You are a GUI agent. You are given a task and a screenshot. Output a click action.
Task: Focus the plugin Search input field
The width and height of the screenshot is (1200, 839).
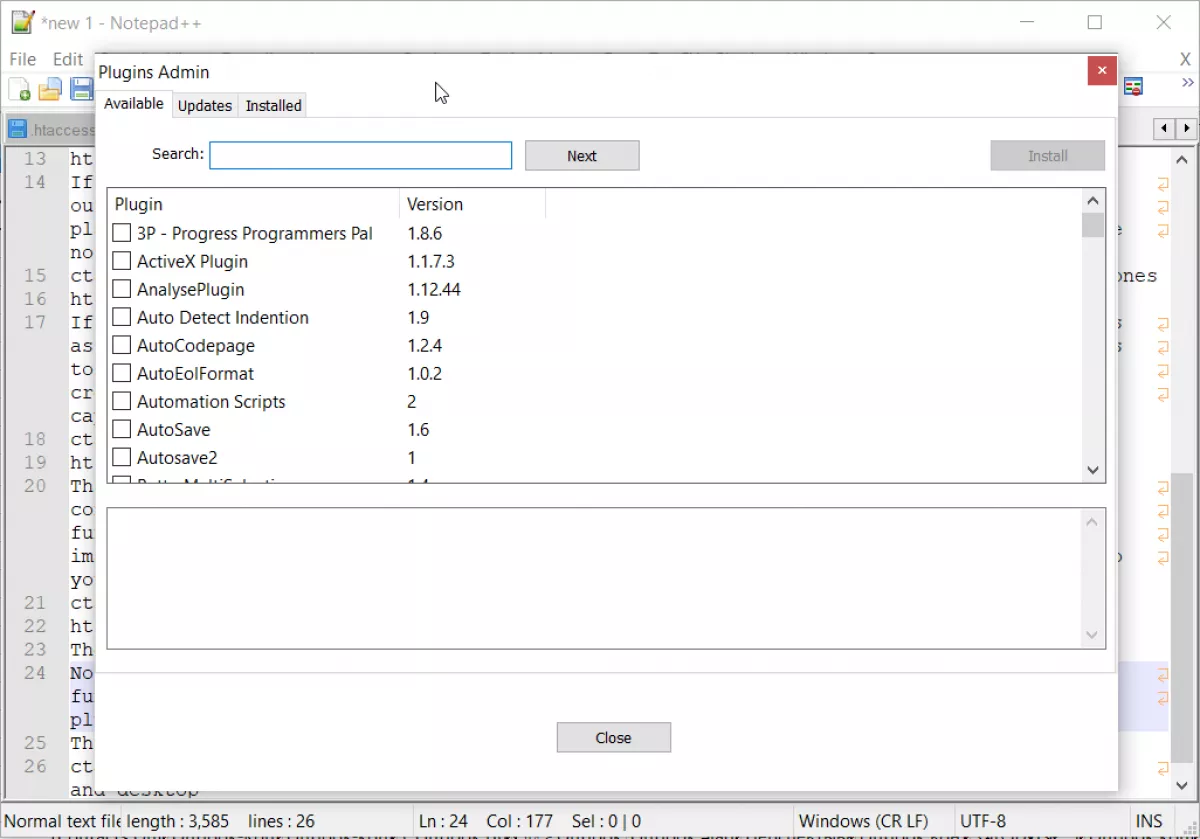pyautogui.click(x=361, y=155)
